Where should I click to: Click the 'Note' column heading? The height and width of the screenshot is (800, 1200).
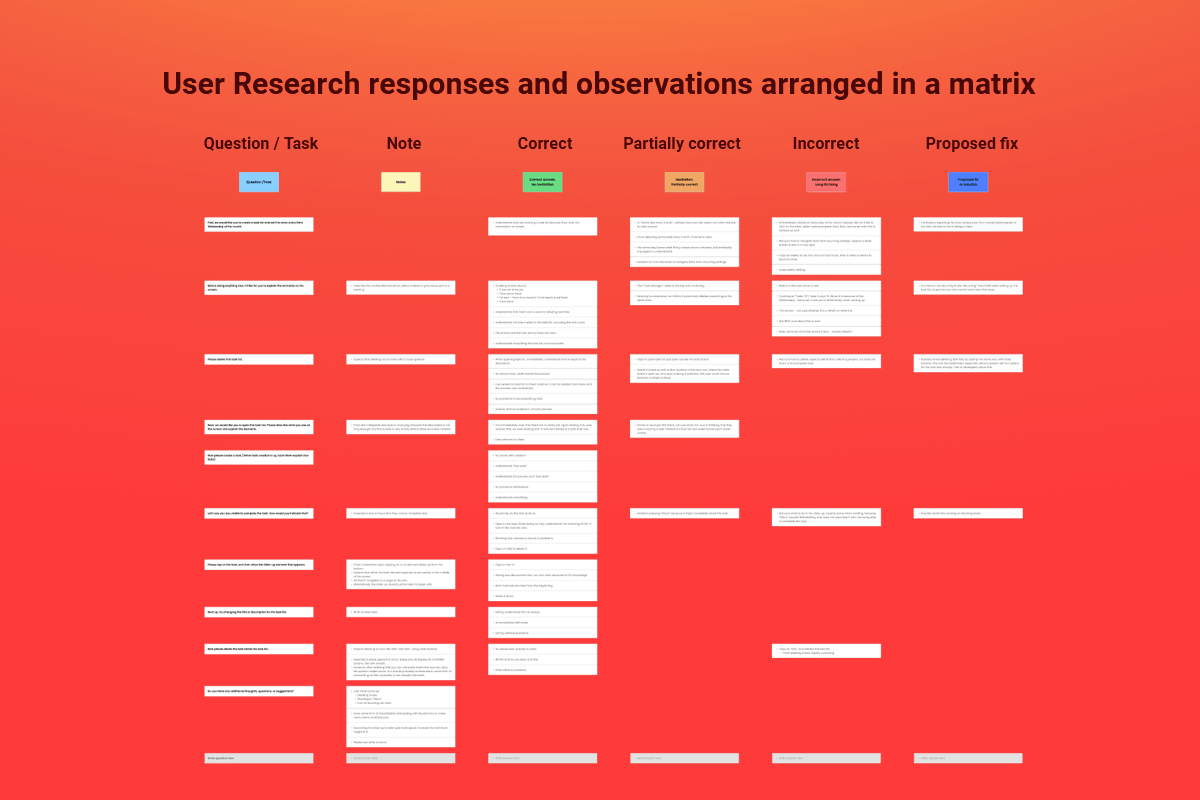[x=404, y=143]
